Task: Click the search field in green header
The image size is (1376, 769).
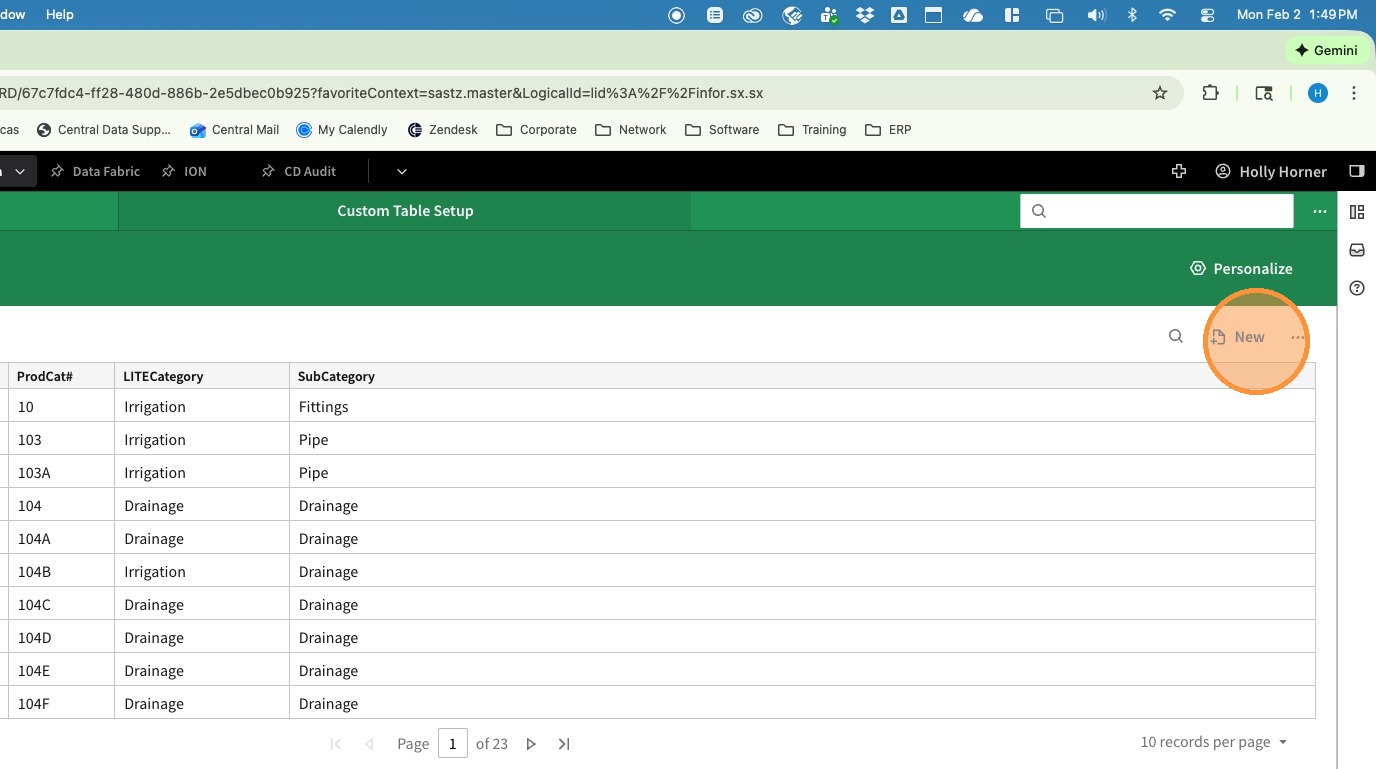Action: tap(1157, 211)
